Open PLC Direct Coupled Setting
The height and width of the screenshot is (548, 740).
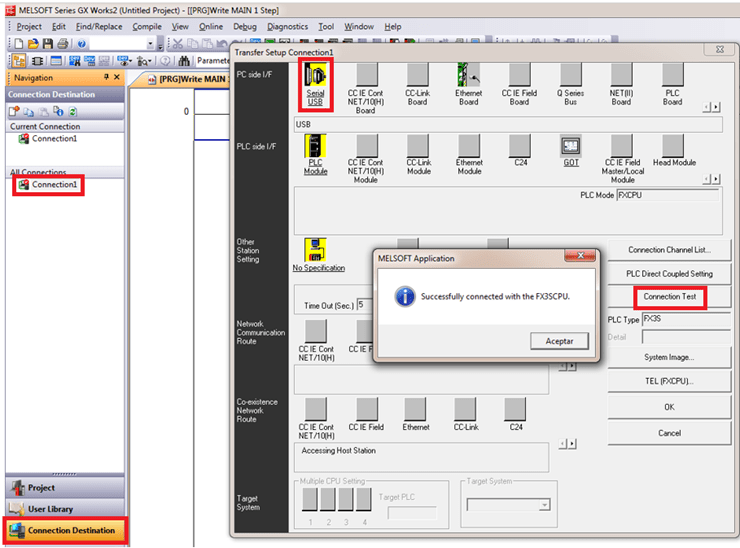pyautogui.click(x=669, y=274)
